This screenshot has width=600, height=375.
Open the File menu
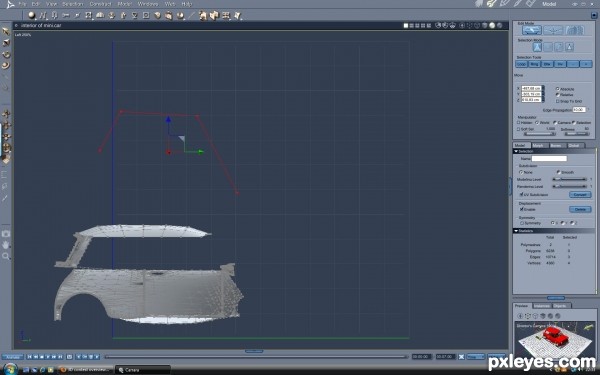(x=23, y=4)
